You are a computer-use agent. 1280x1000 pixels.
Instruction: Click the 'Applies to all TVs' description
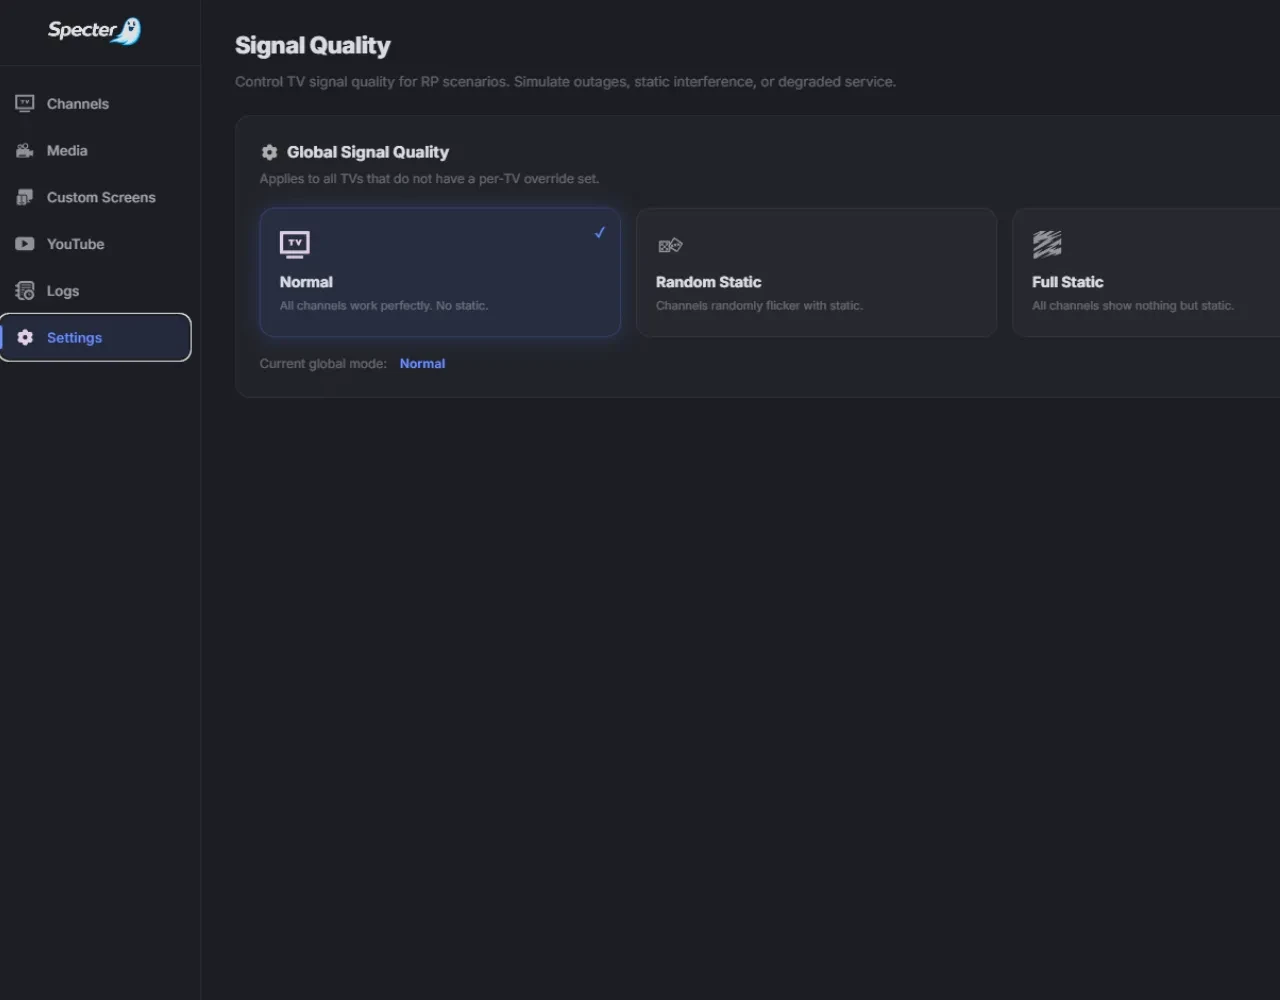pos(429,179)
